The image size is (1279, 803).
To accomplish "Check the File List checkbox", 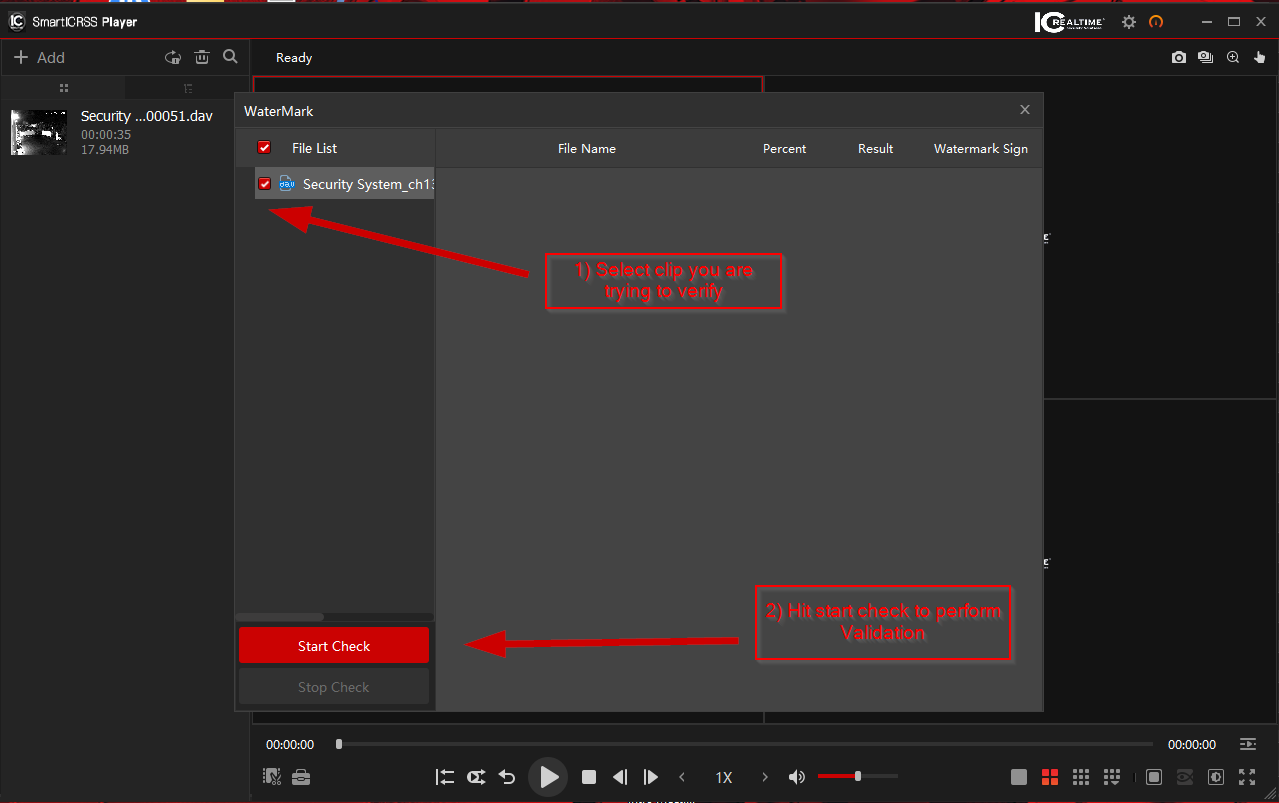I will pos(263,147).
